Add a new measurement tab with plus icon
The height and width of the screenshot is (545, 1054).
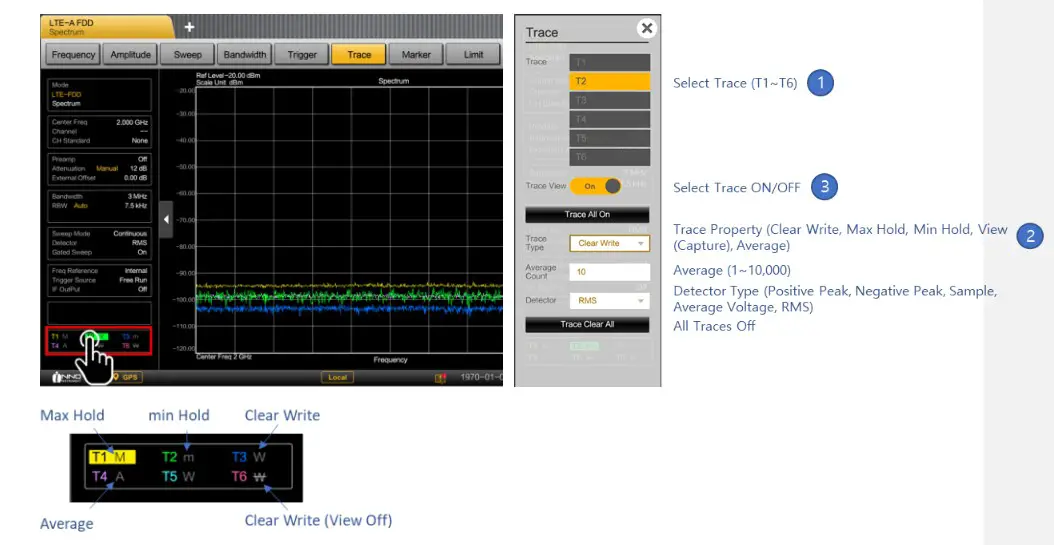pyautogui.click(x=190, y=27)
